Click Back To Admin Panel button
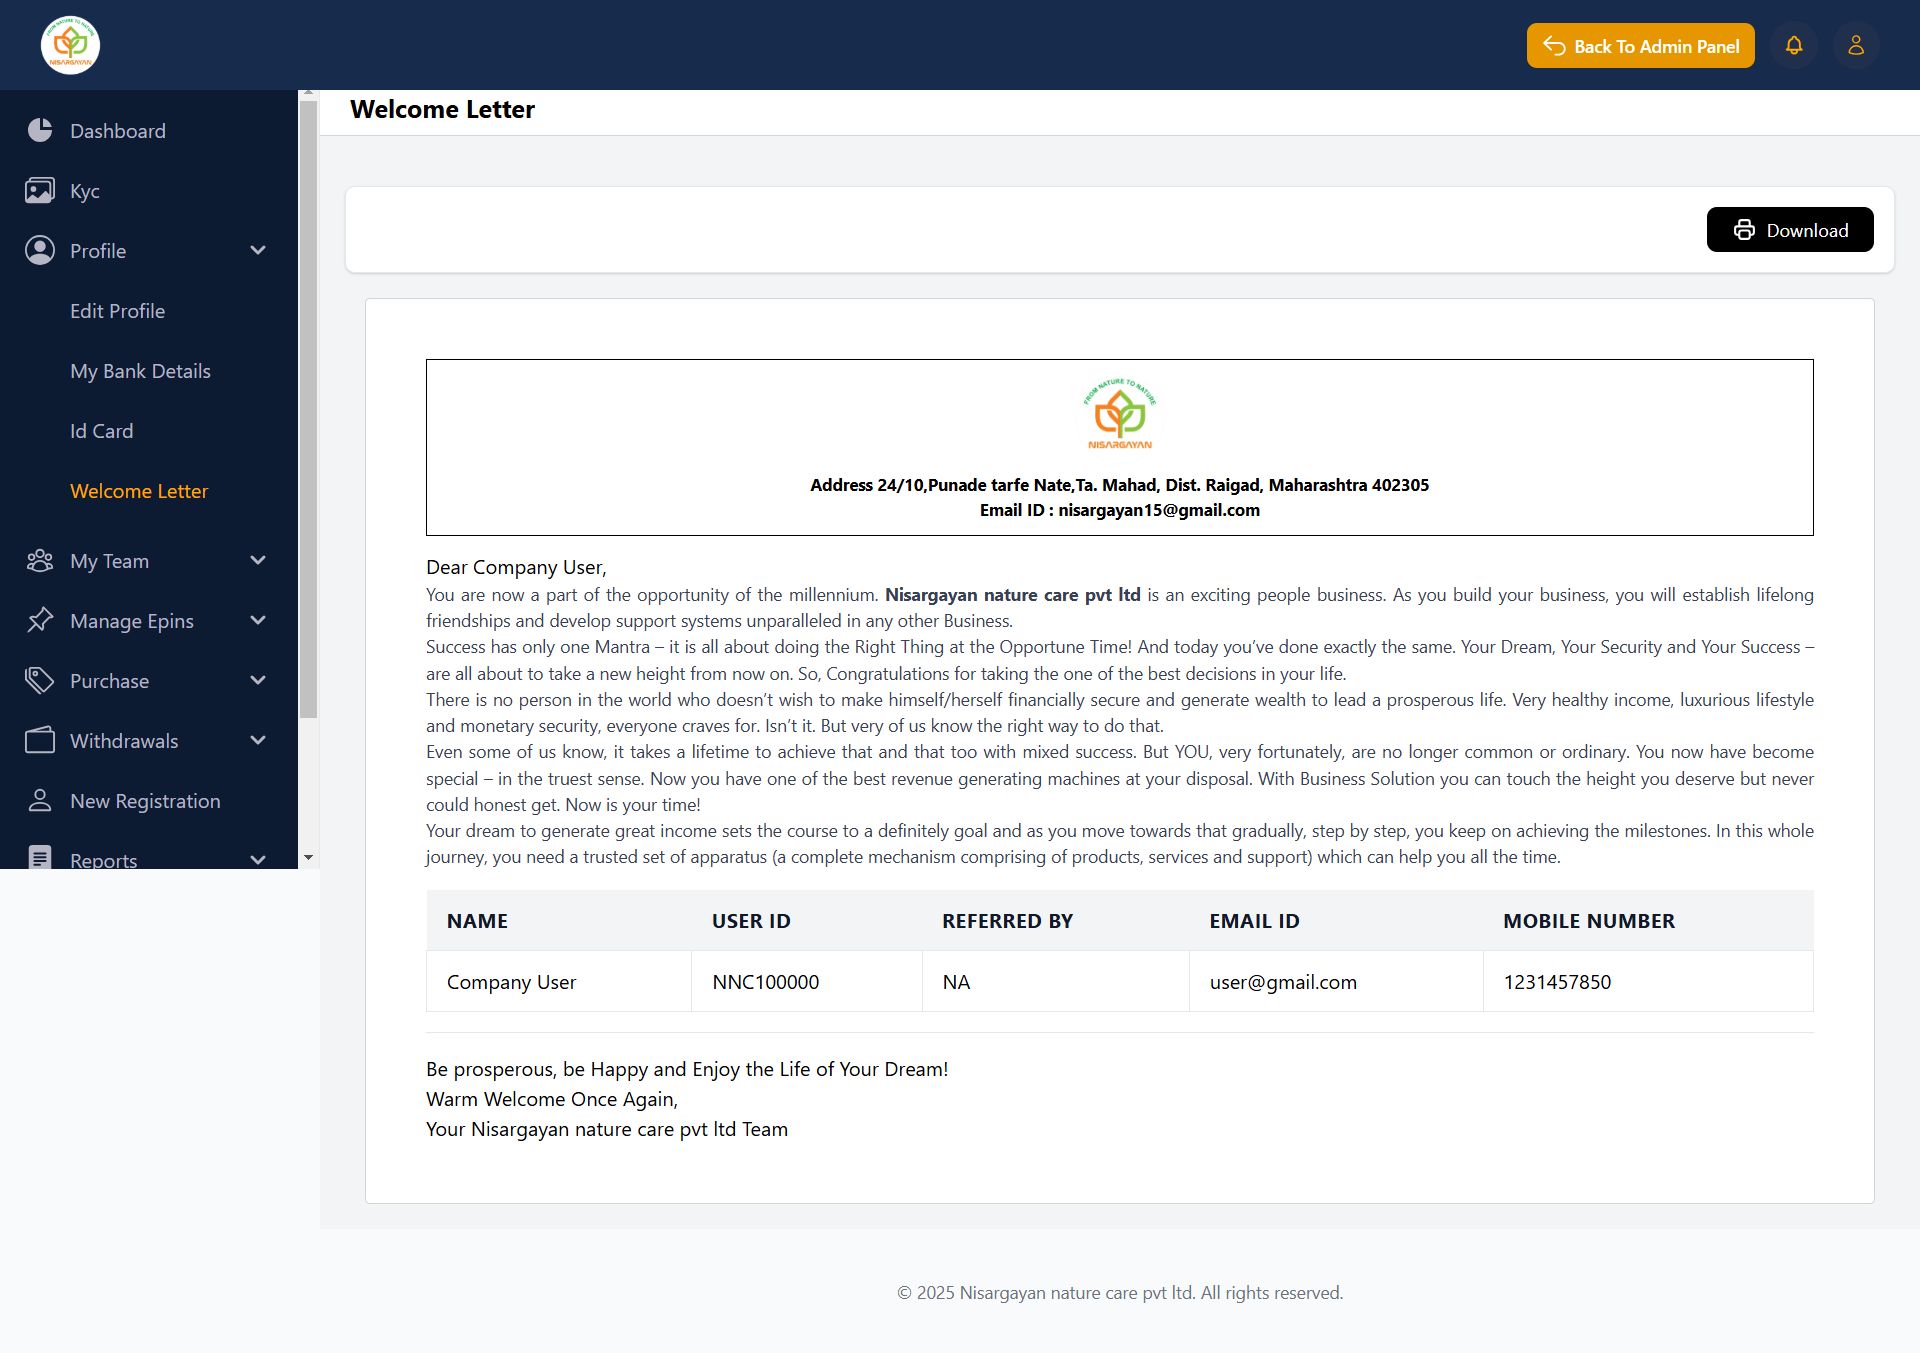Viewport: 1920px width, 1353px height. (x=1640, y=46)
